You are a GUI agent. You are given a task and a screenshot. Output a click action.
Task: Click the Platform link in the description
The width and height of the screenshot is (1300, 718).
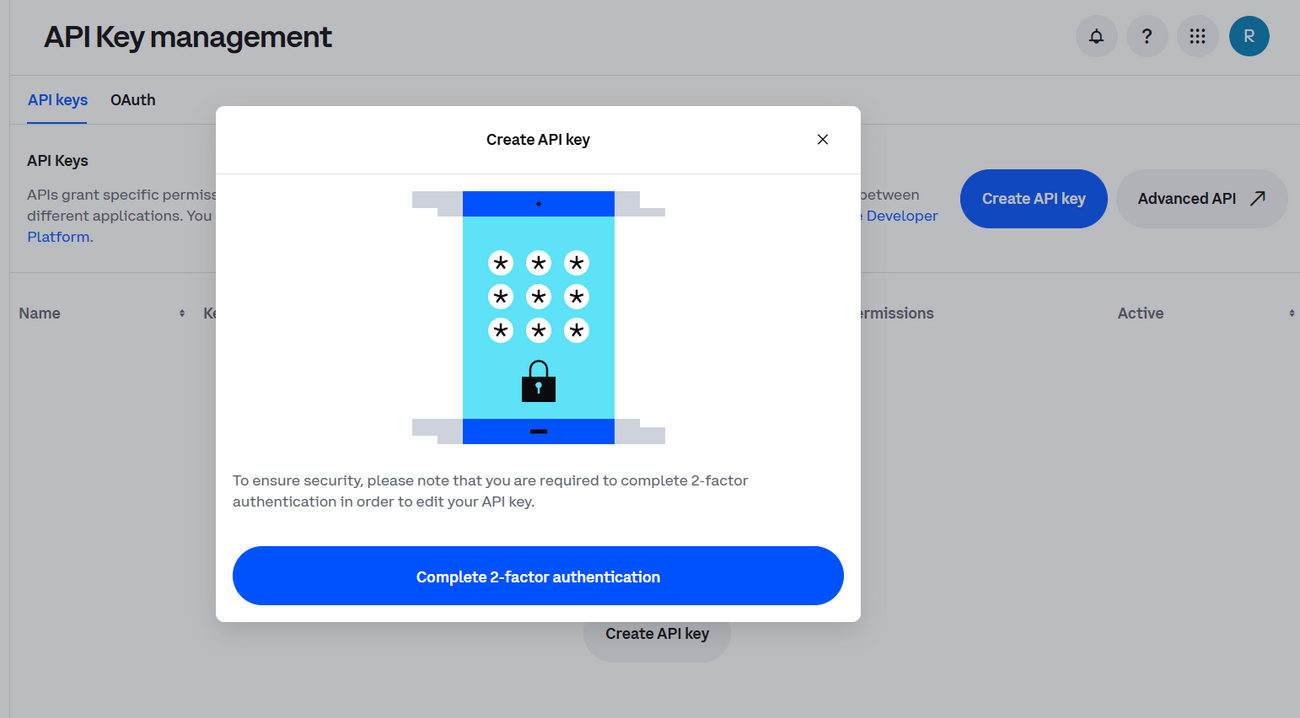[58, 236]
